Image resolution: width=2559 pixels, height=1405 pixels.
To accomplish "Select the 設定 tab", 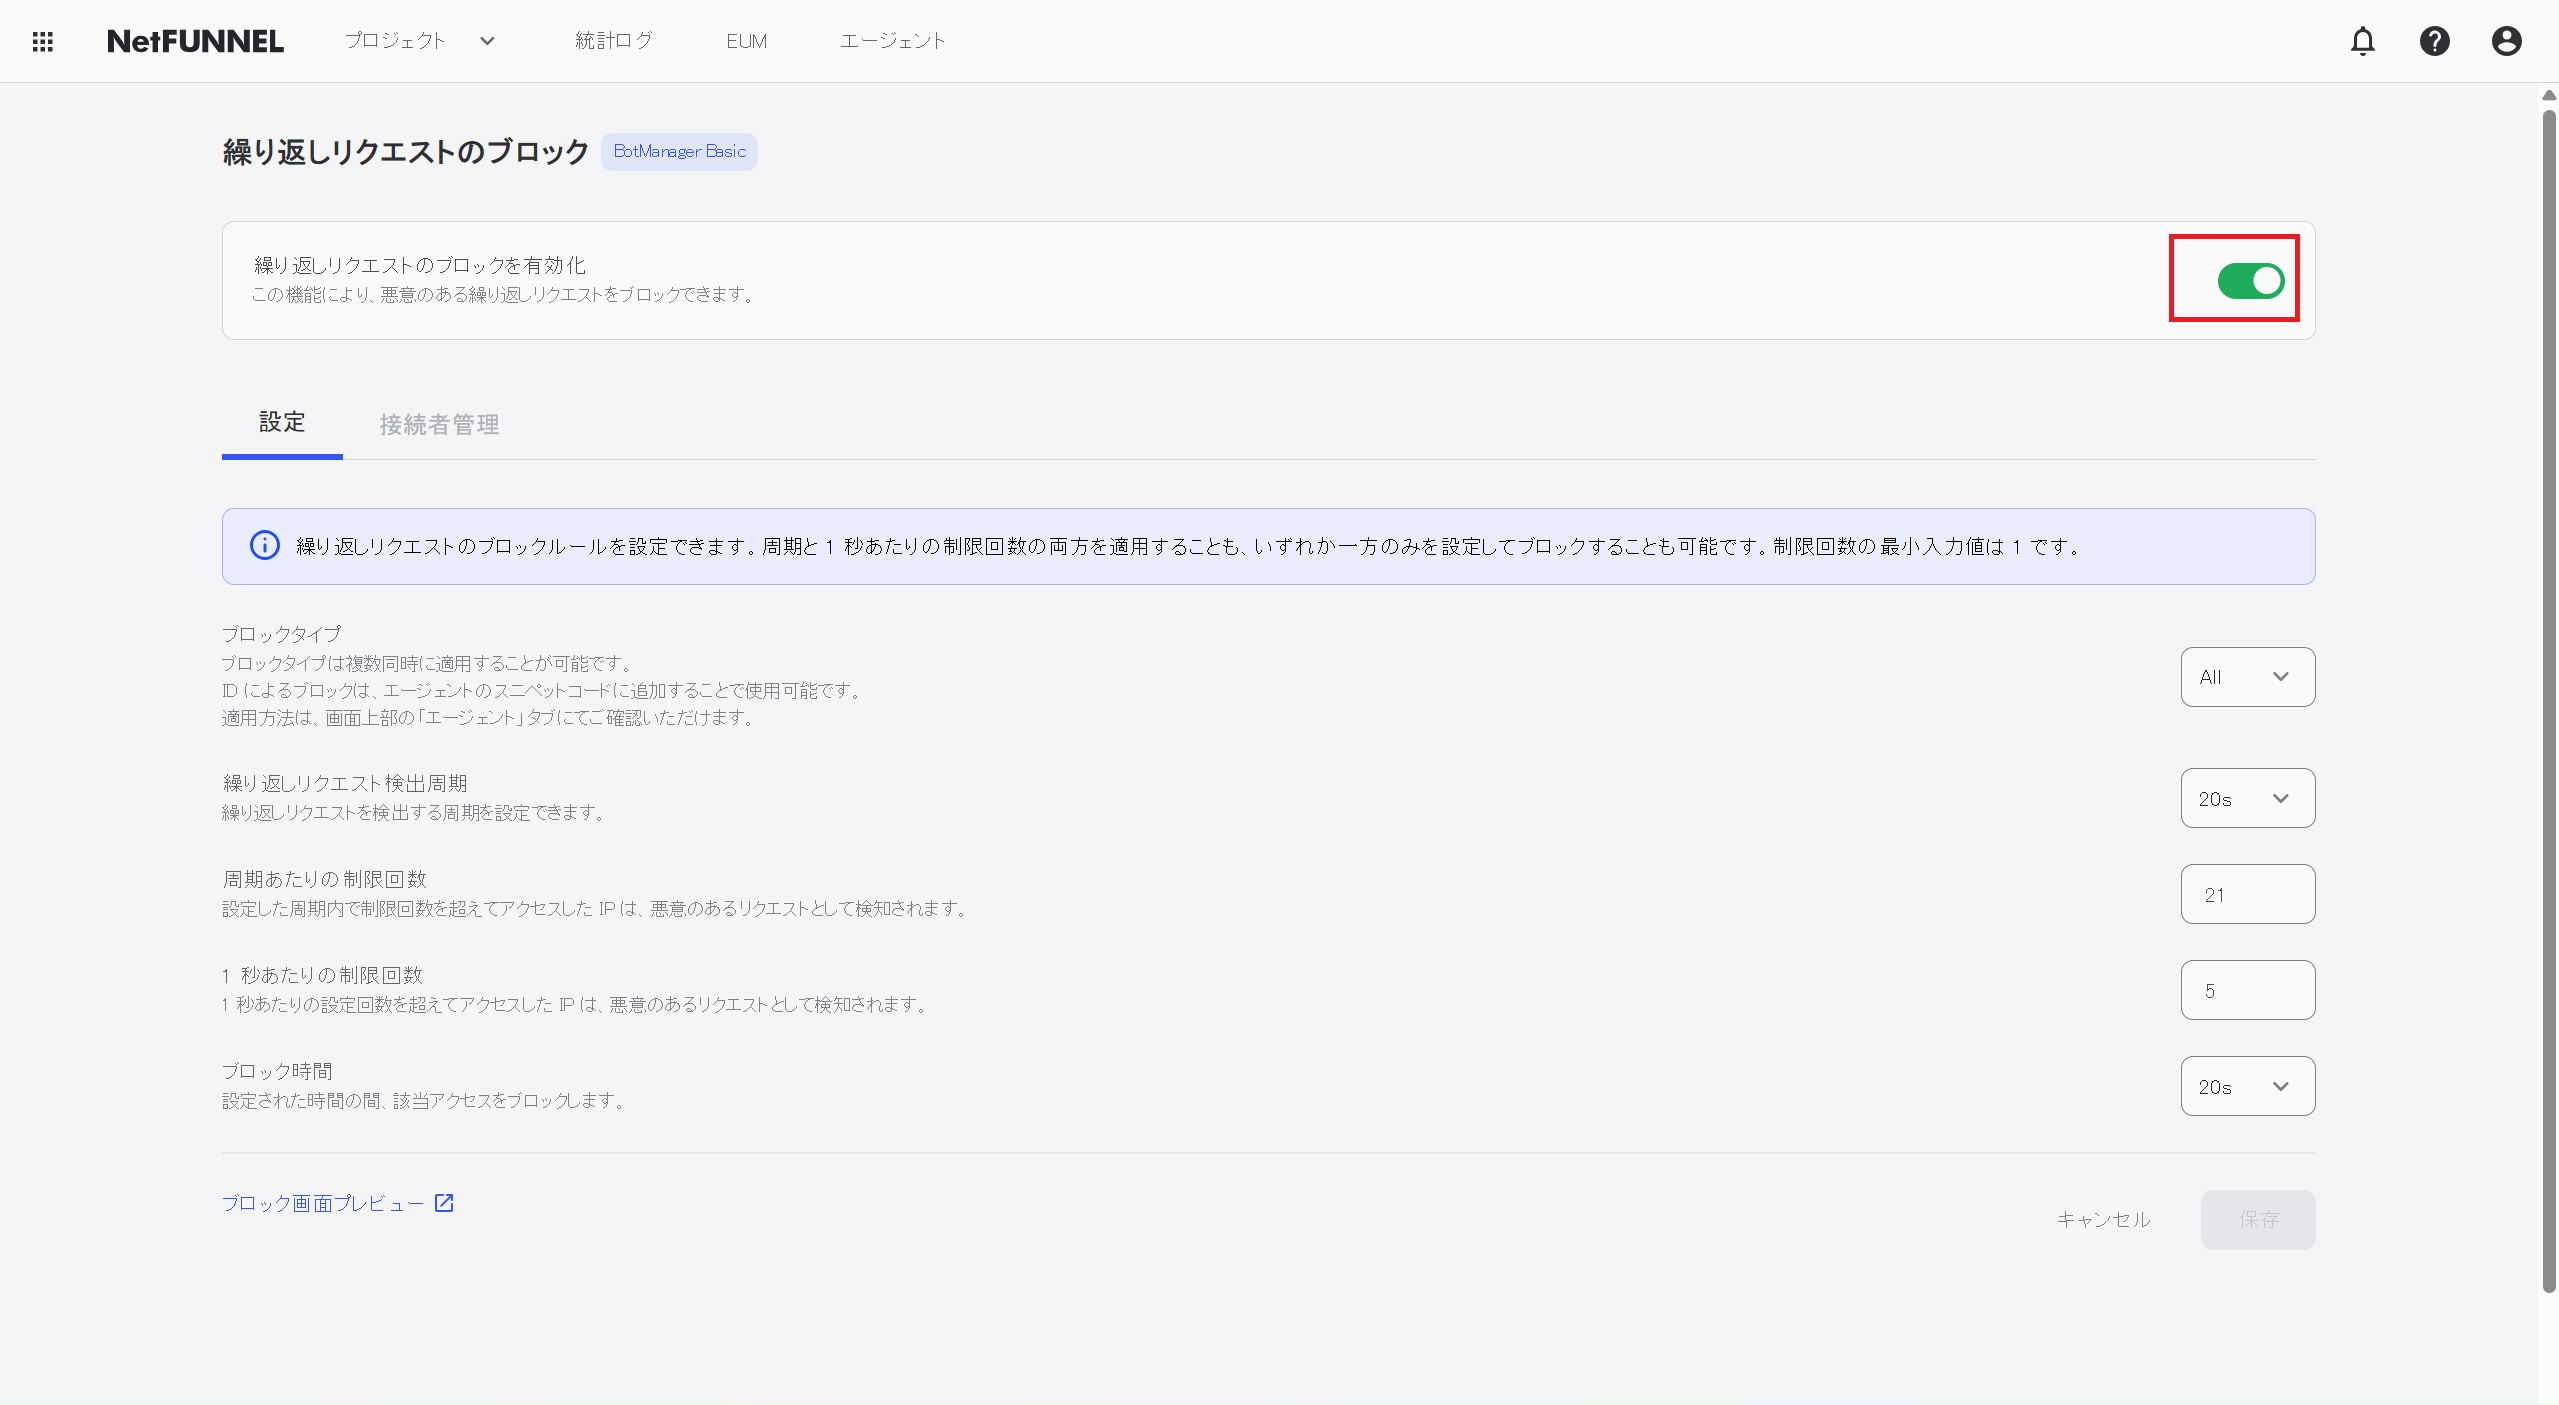I will [x=281, y=424].
